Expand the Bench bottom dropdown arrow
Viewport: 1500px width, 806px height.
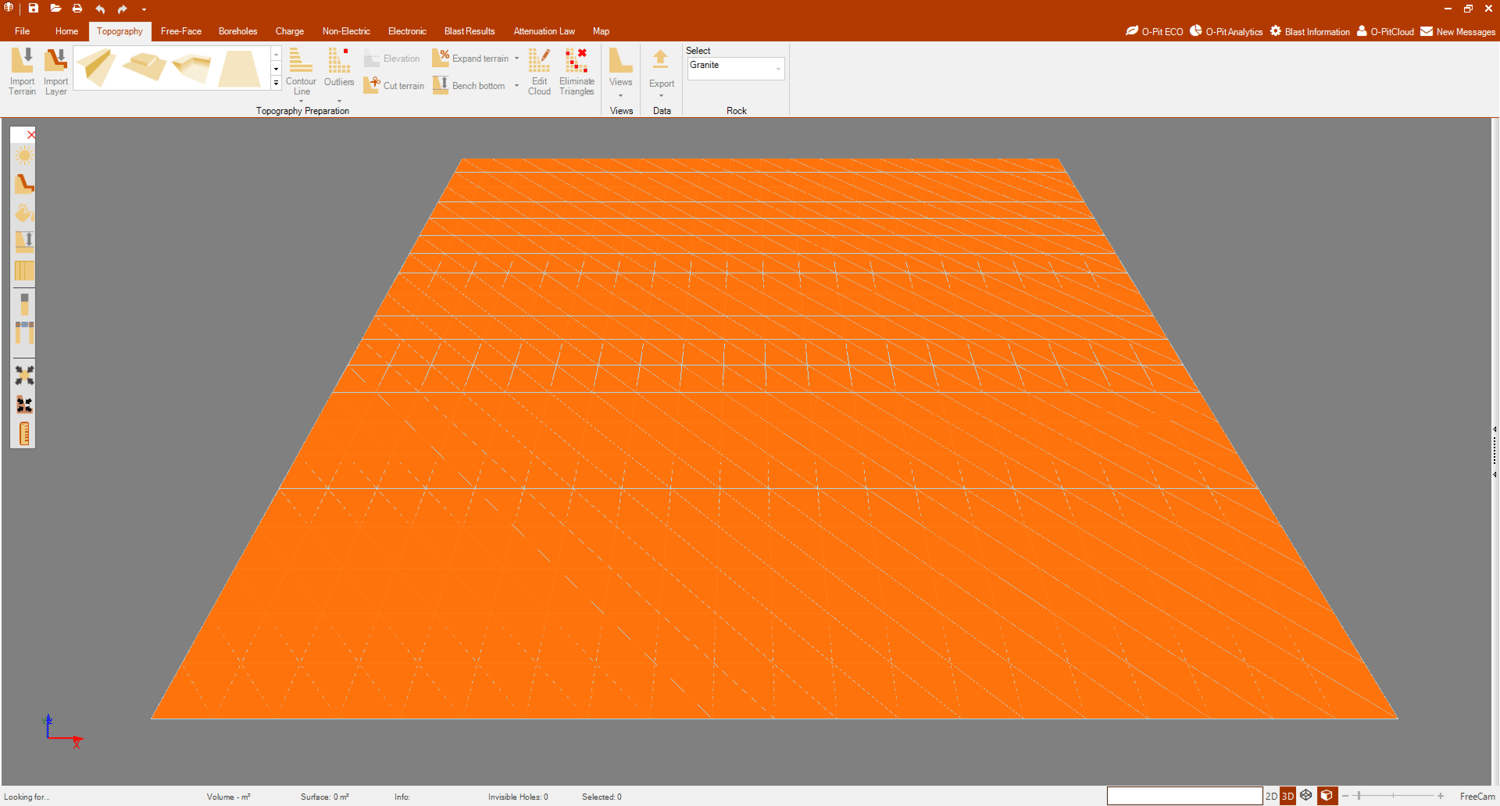[517, 86]
